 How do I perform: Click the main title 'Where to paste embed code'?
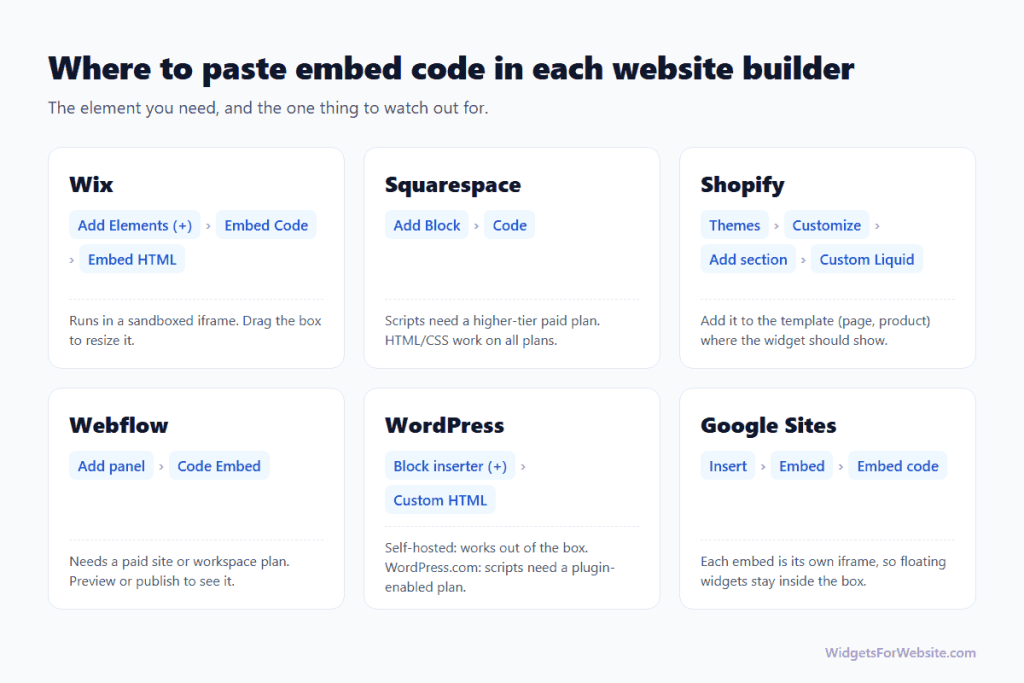[451, 69]
